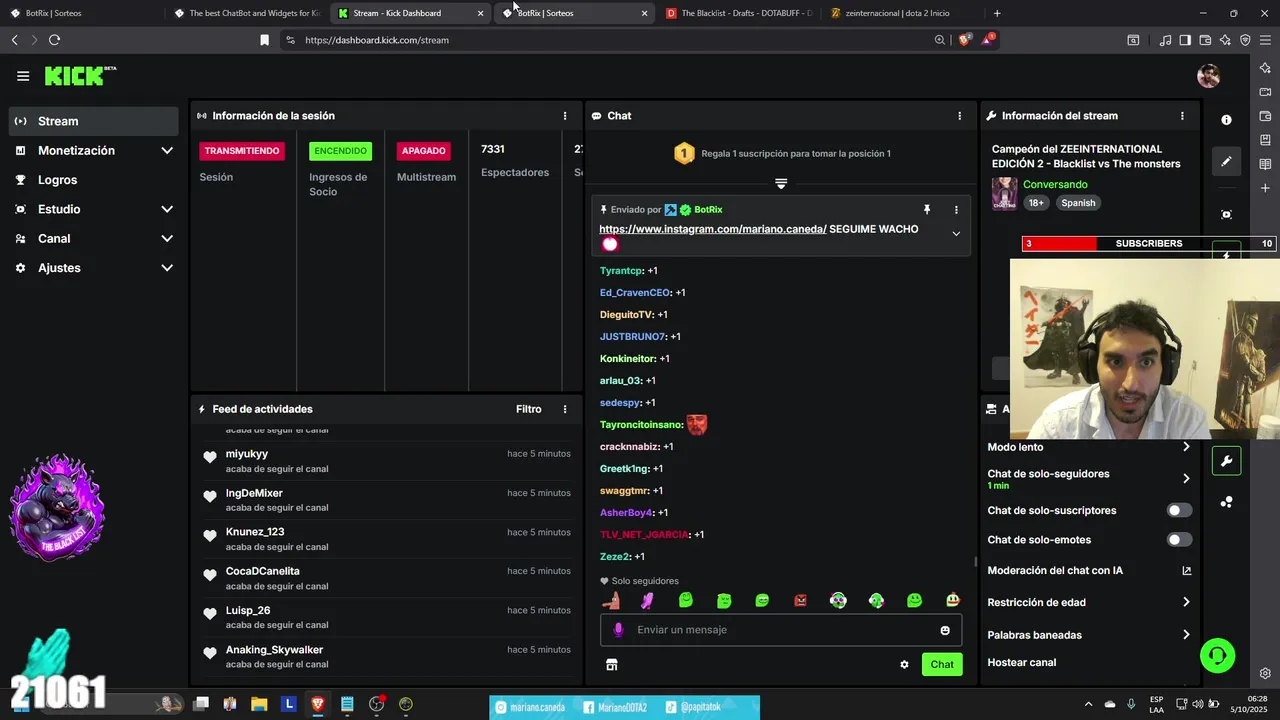Click the Conversando category link
This screenshot has width=1280, height=720.
click(x=1055, y=185)
